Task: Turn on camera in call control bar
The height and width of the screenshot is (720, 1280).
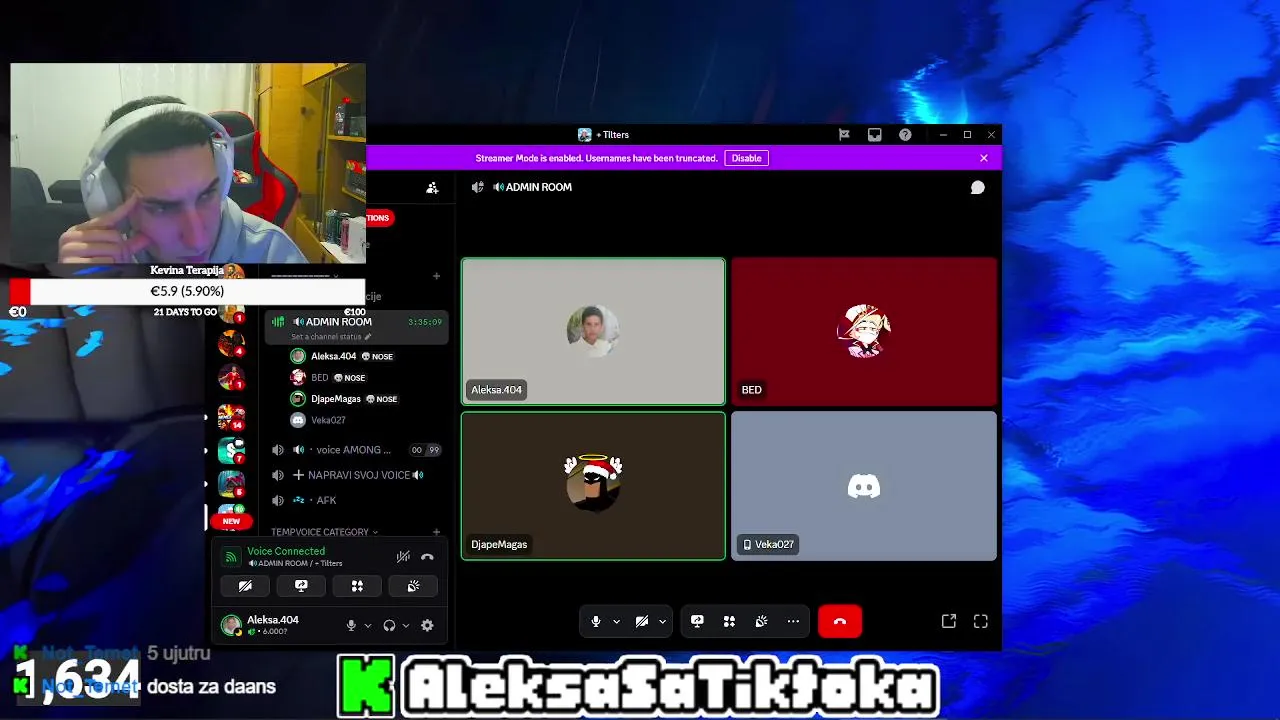Action: [x=642, y=621]
